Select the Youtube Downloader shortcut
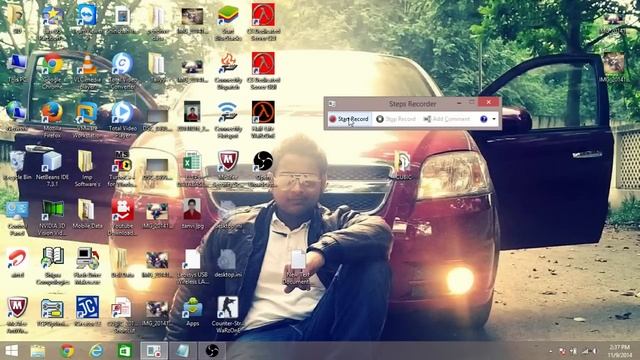Viewport: 640px width, 360px height. (122, 218)
